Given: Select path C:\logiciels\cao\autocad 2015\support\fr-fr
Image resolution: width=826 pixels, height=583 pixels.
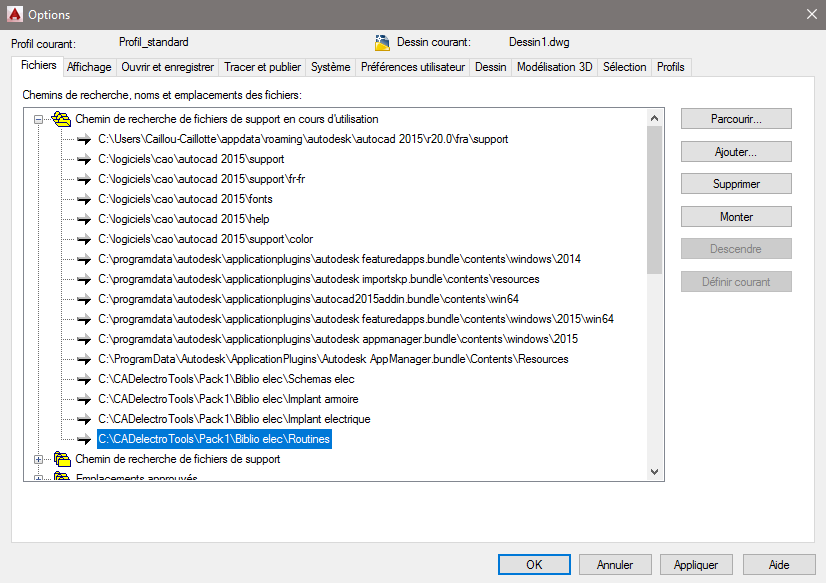Looking at the screenshot, I should [x=202, y=179].
